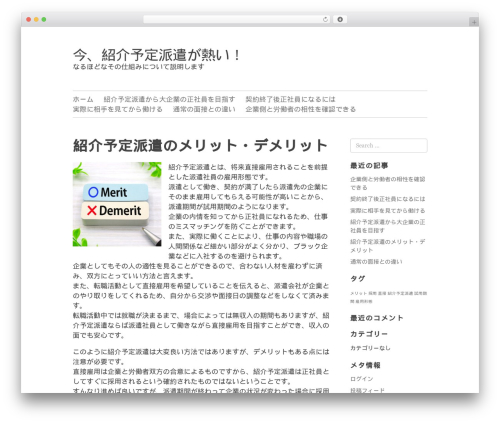This screenshot has width=500, height=423.
Task: Click the 最近のコメント sidebar heading
Action: tap(377, 318)
